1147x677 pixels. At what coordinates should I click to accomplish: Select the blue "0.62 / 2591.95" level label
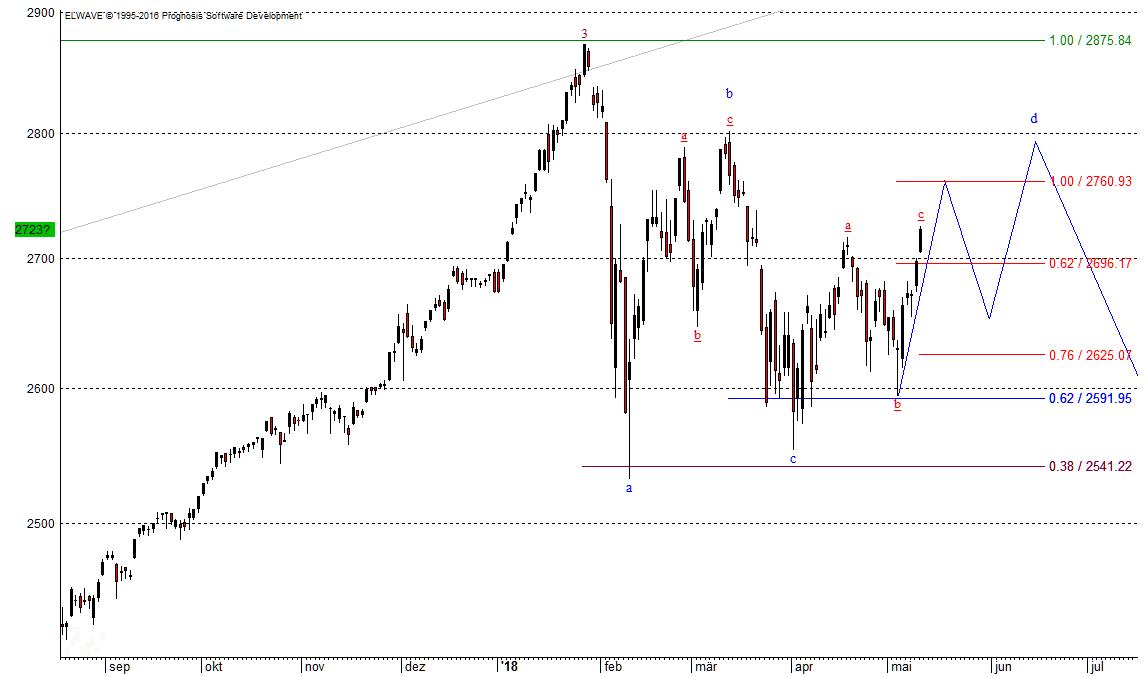[1090, 398]
